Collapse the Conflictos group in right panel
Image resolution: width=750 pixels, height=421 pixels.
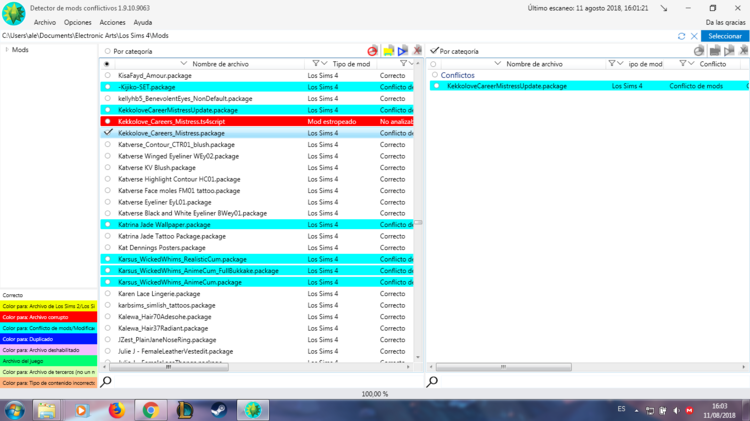(x=434, y=75)
